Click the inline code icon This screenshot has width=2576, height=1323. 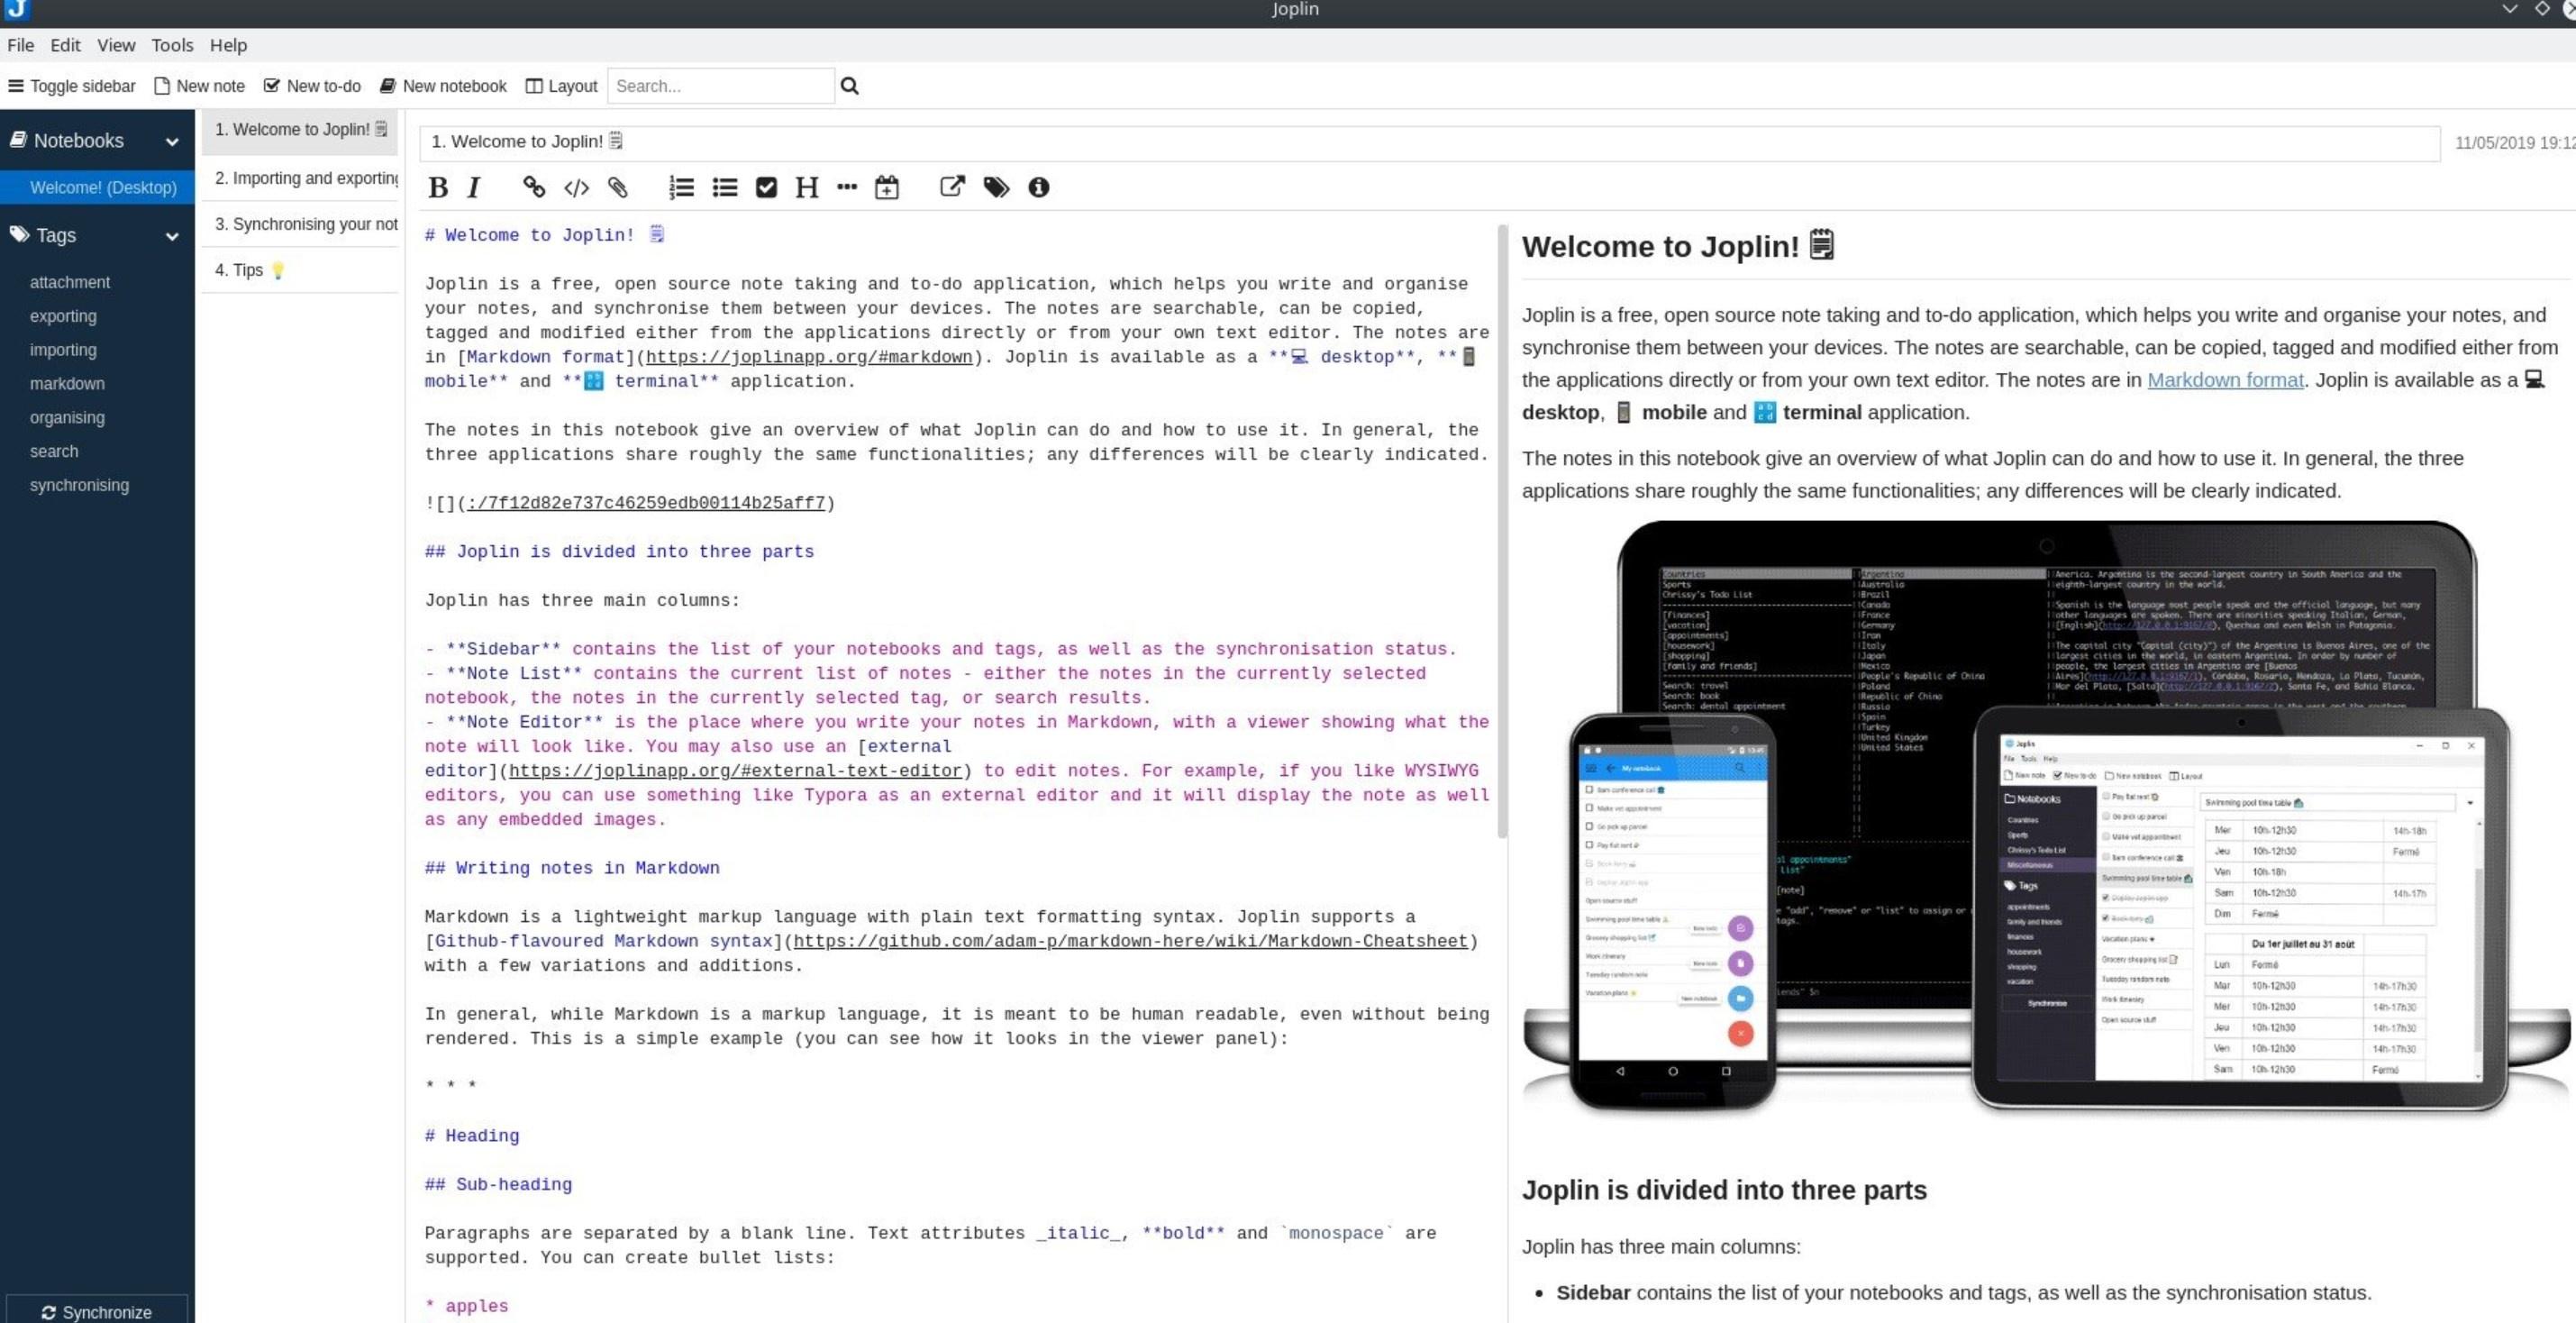(577, 188)
